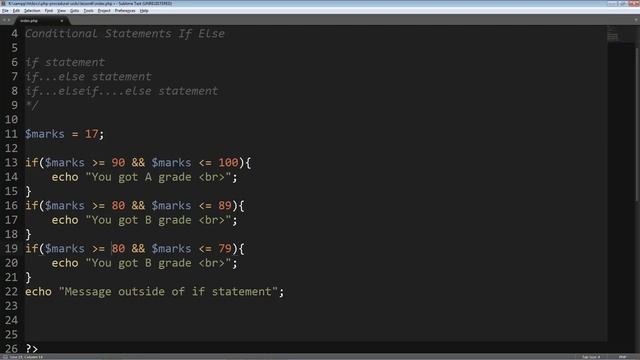Click the Line and Column status text
Viewport: 640px width, 360px height.
pos(26,357)
